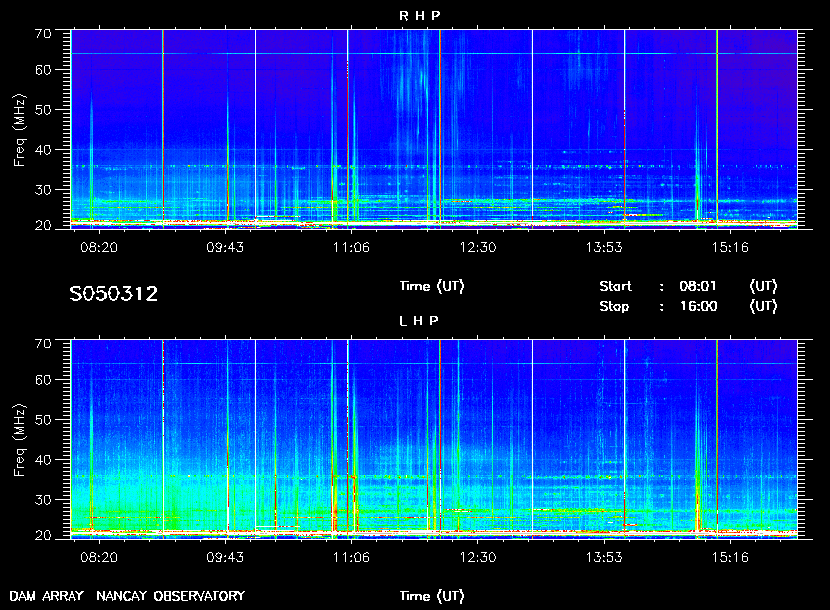830x610 pixels.
Task: Click the "15:16" time tick under LHP plot
Action: 730,557
